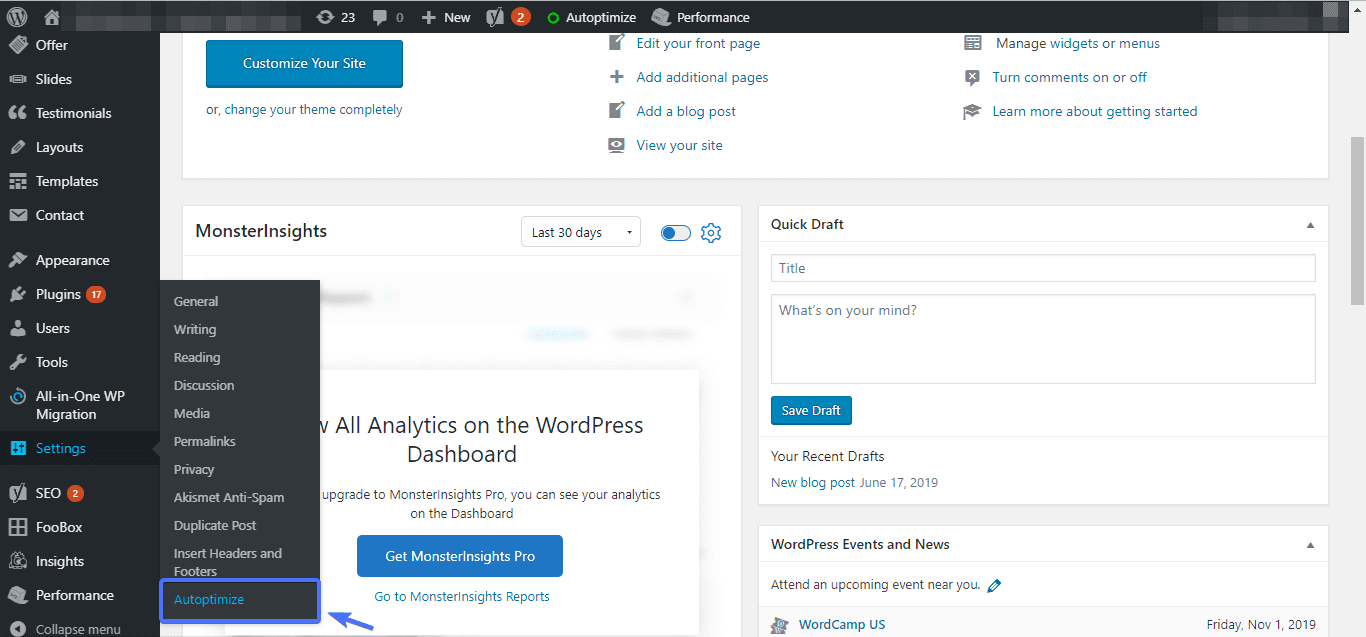The image size is (1366, 637).
Task: Click the What's on your mind textarea
Action: pos(1043,339)
